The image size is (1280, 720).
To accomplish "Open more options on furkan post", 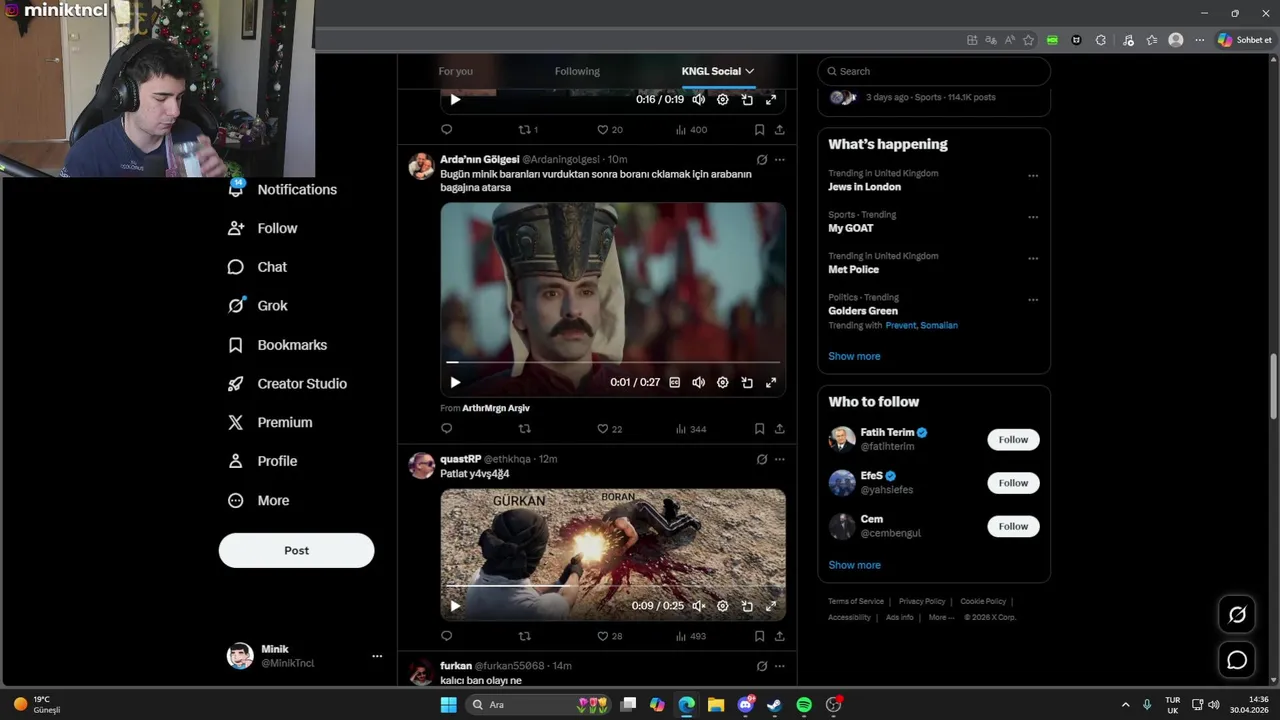I will point(779,666).
